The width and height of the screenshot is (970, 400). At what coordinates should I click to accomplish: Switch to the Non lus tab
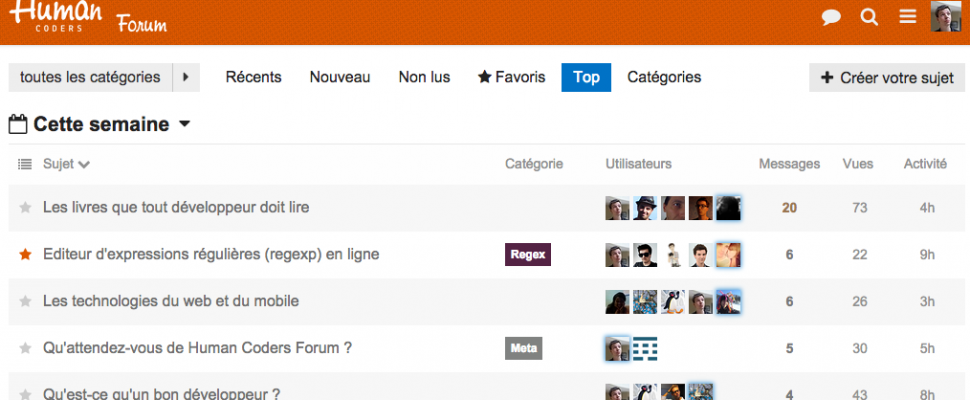(x=424, y=77)
